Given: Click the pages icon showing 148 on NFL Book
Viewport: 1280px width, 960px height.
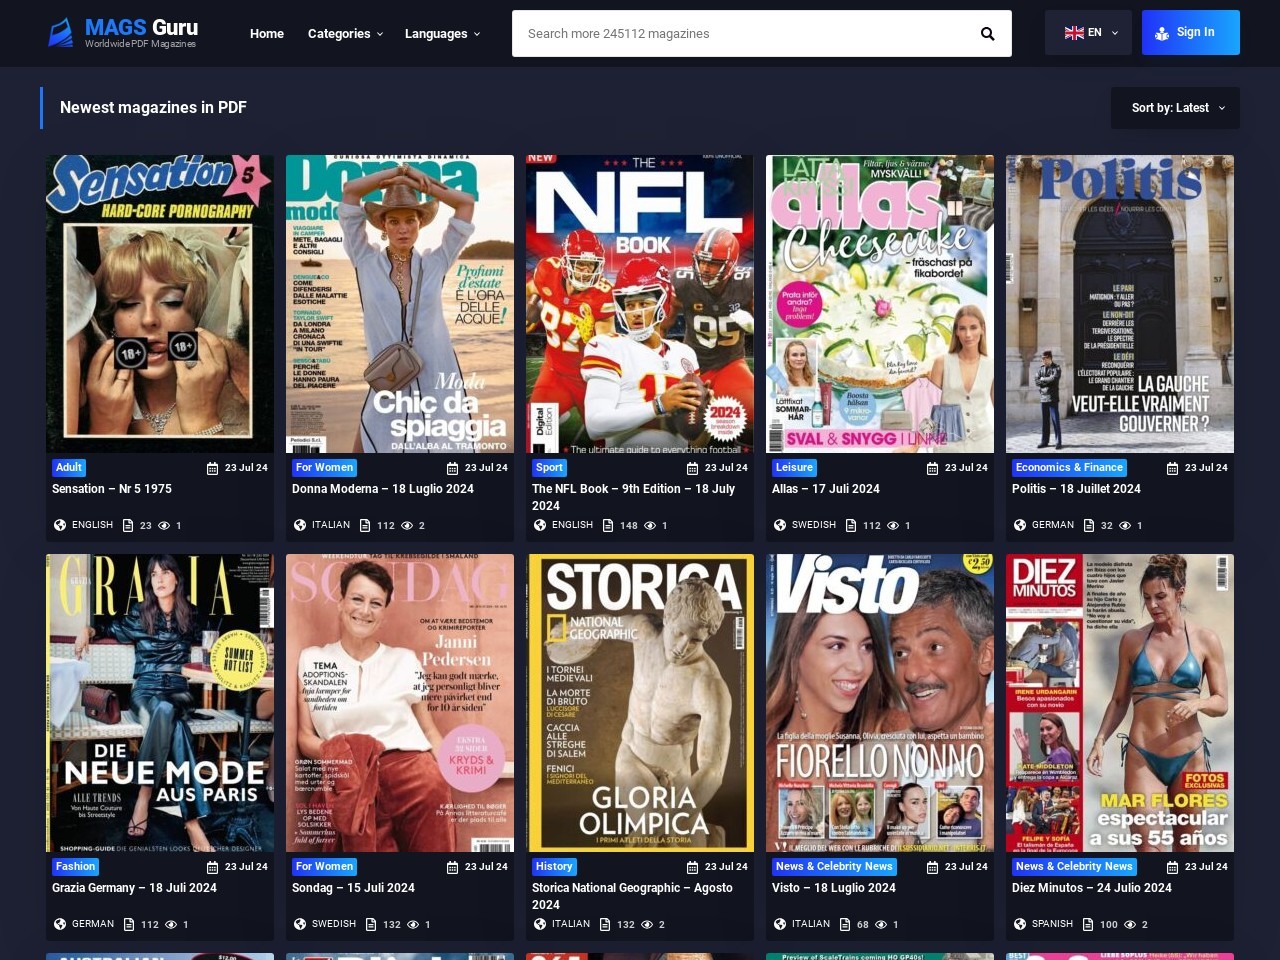Looking at the screenshot, I should [608, 525].
